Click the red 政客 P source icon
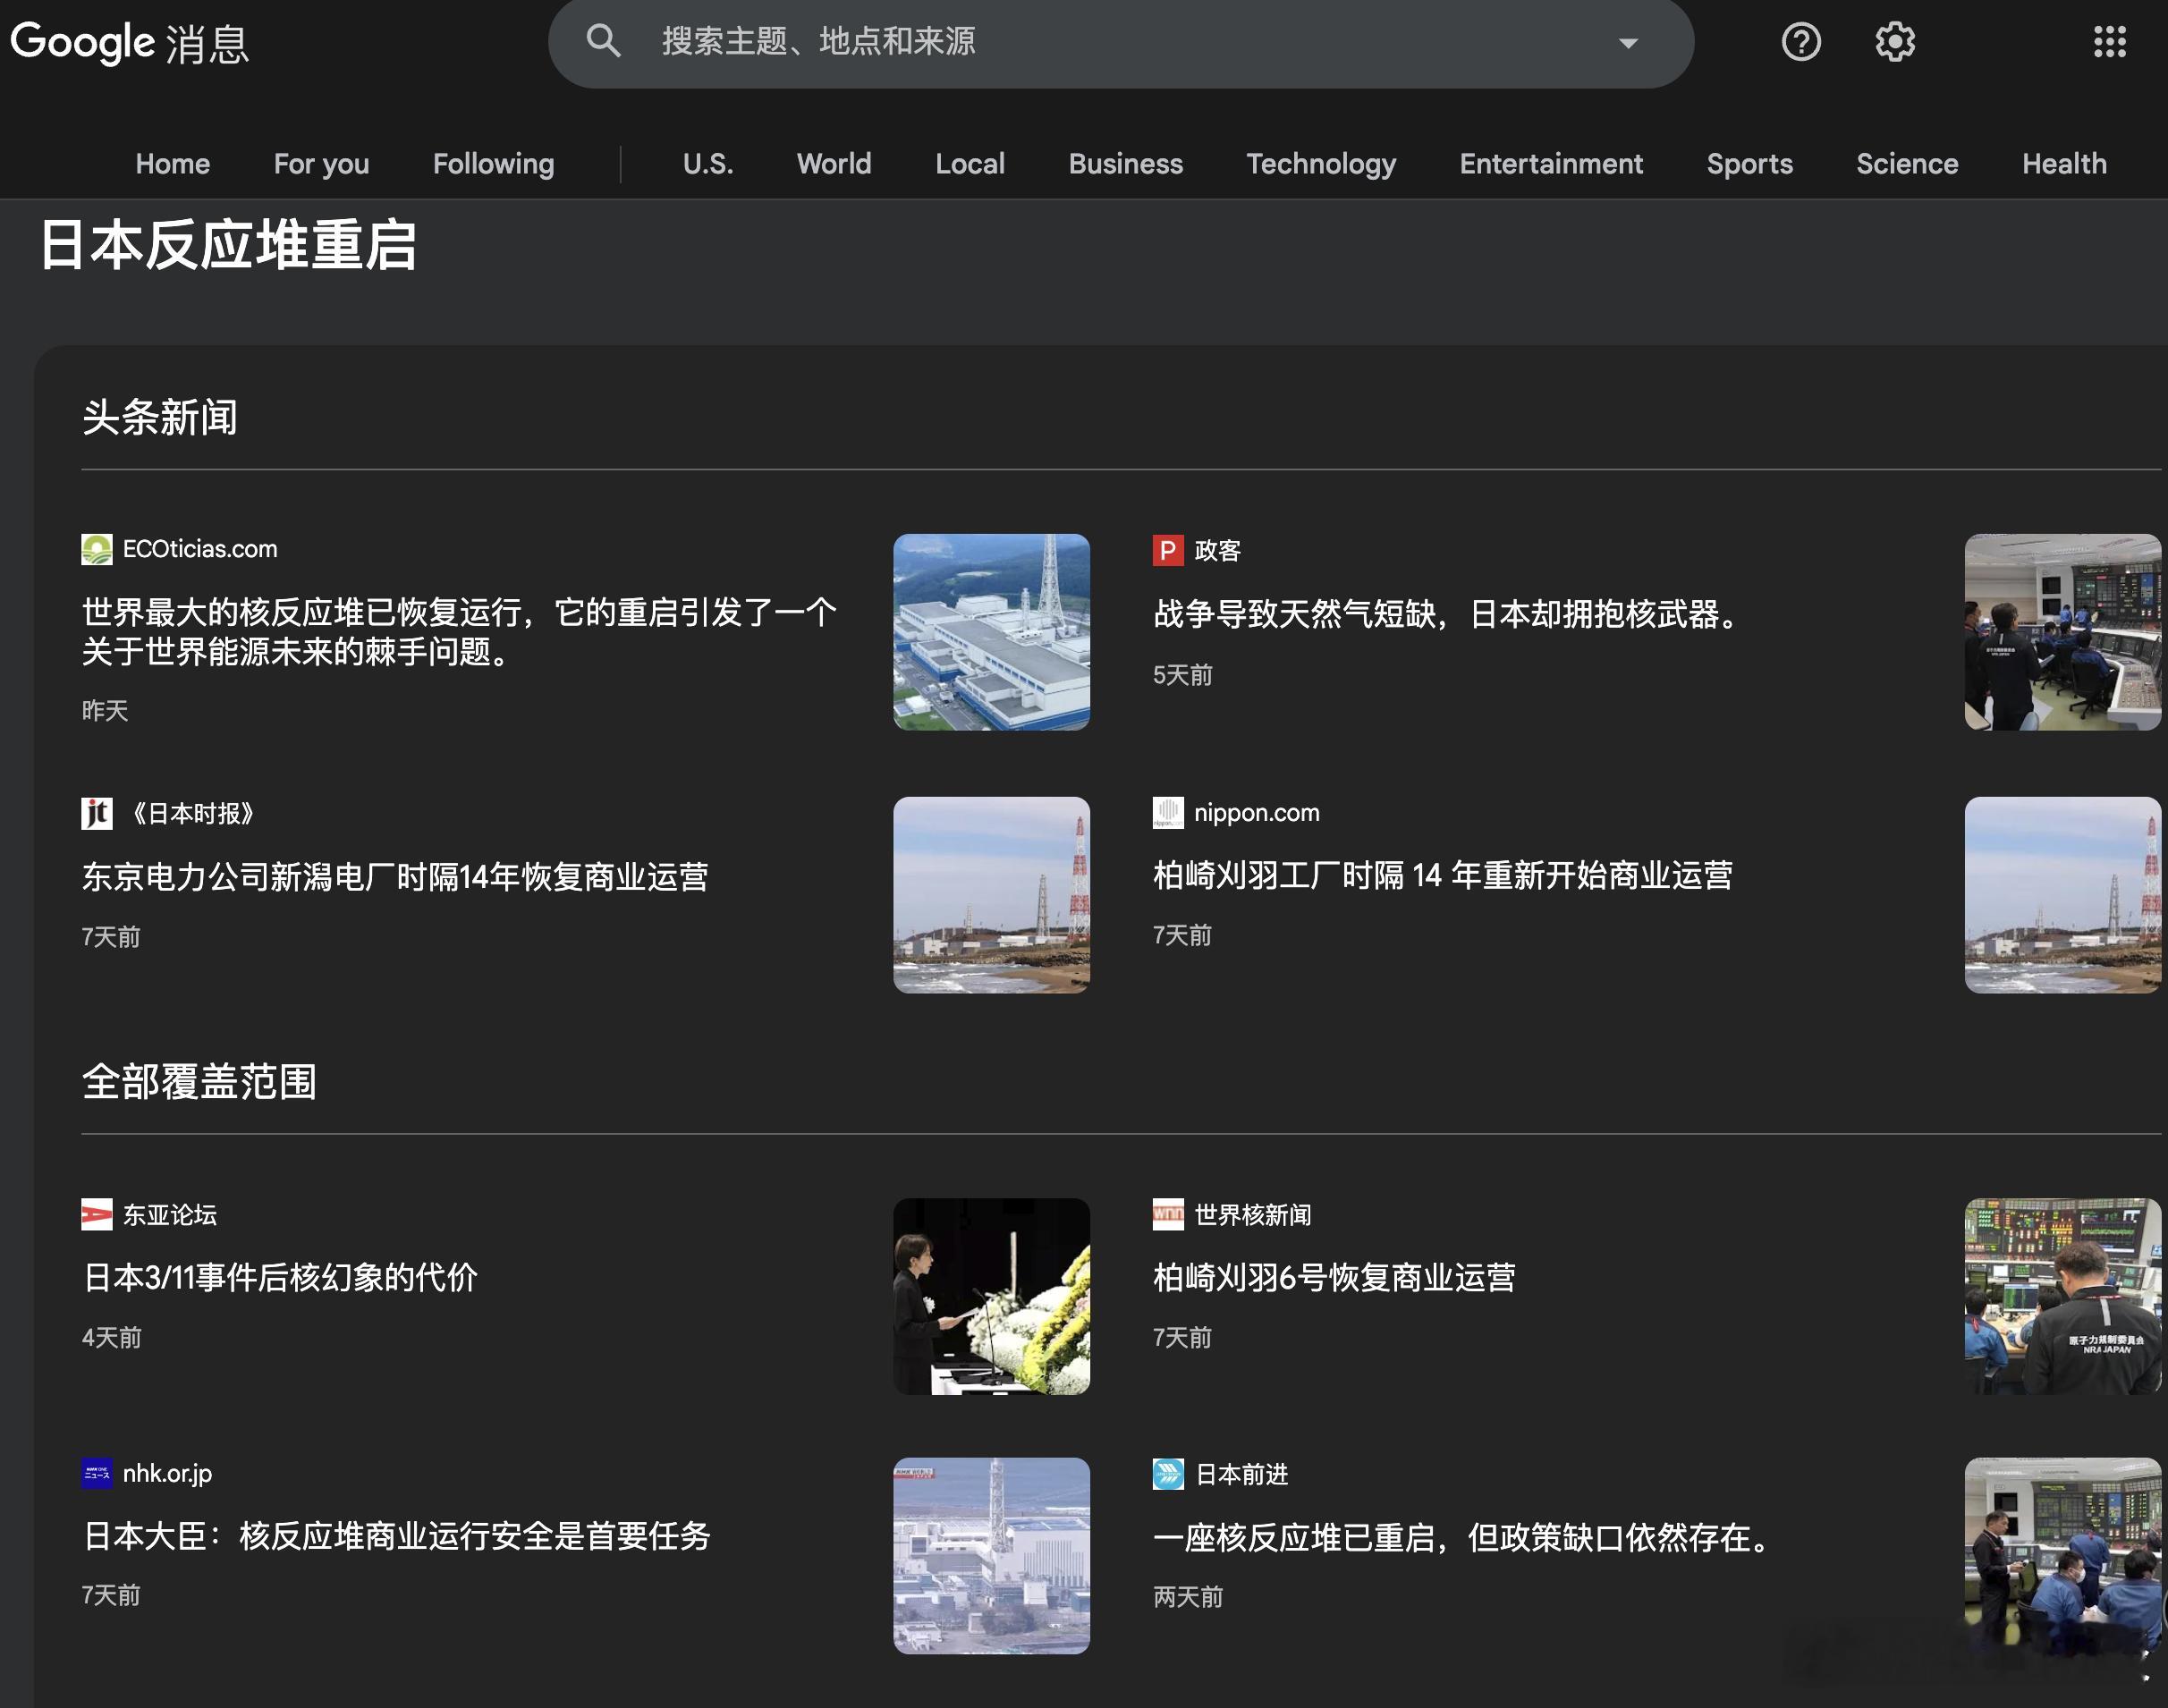 click(x=1167, y=550)
